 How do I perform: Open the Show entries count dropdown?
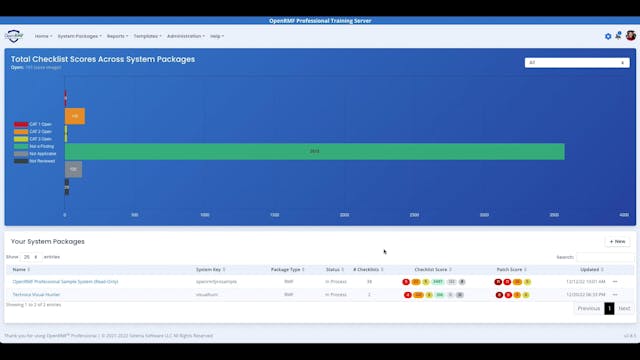pos(31,257)
